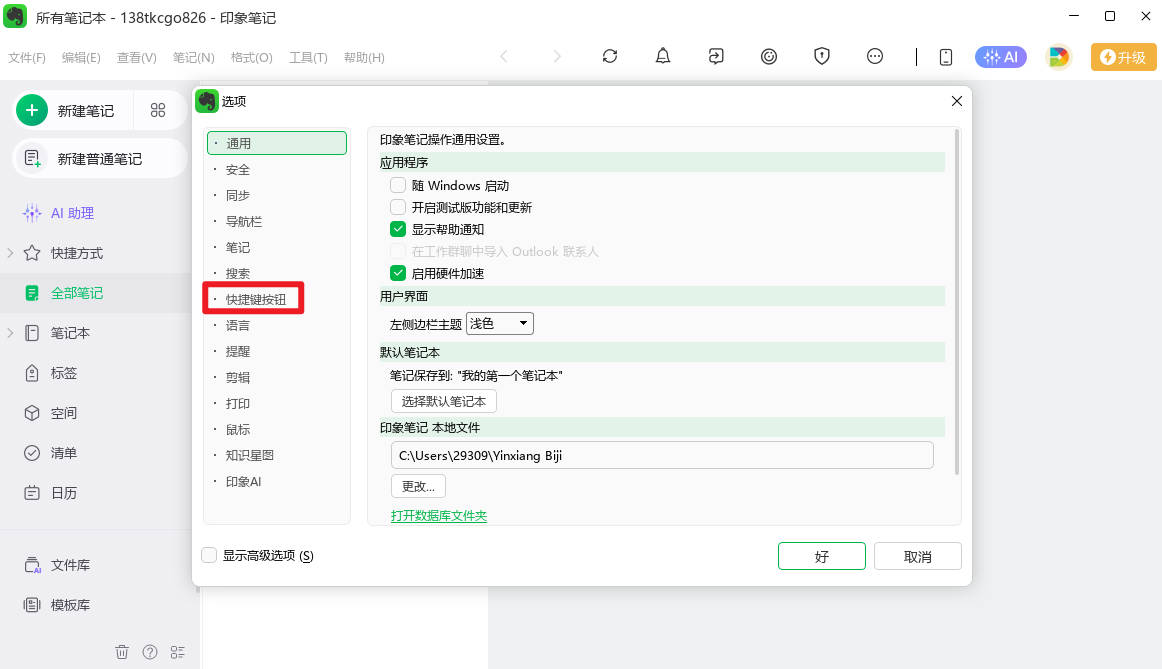Click the AI 助理 sparkle icon

(x=32, y=213)
